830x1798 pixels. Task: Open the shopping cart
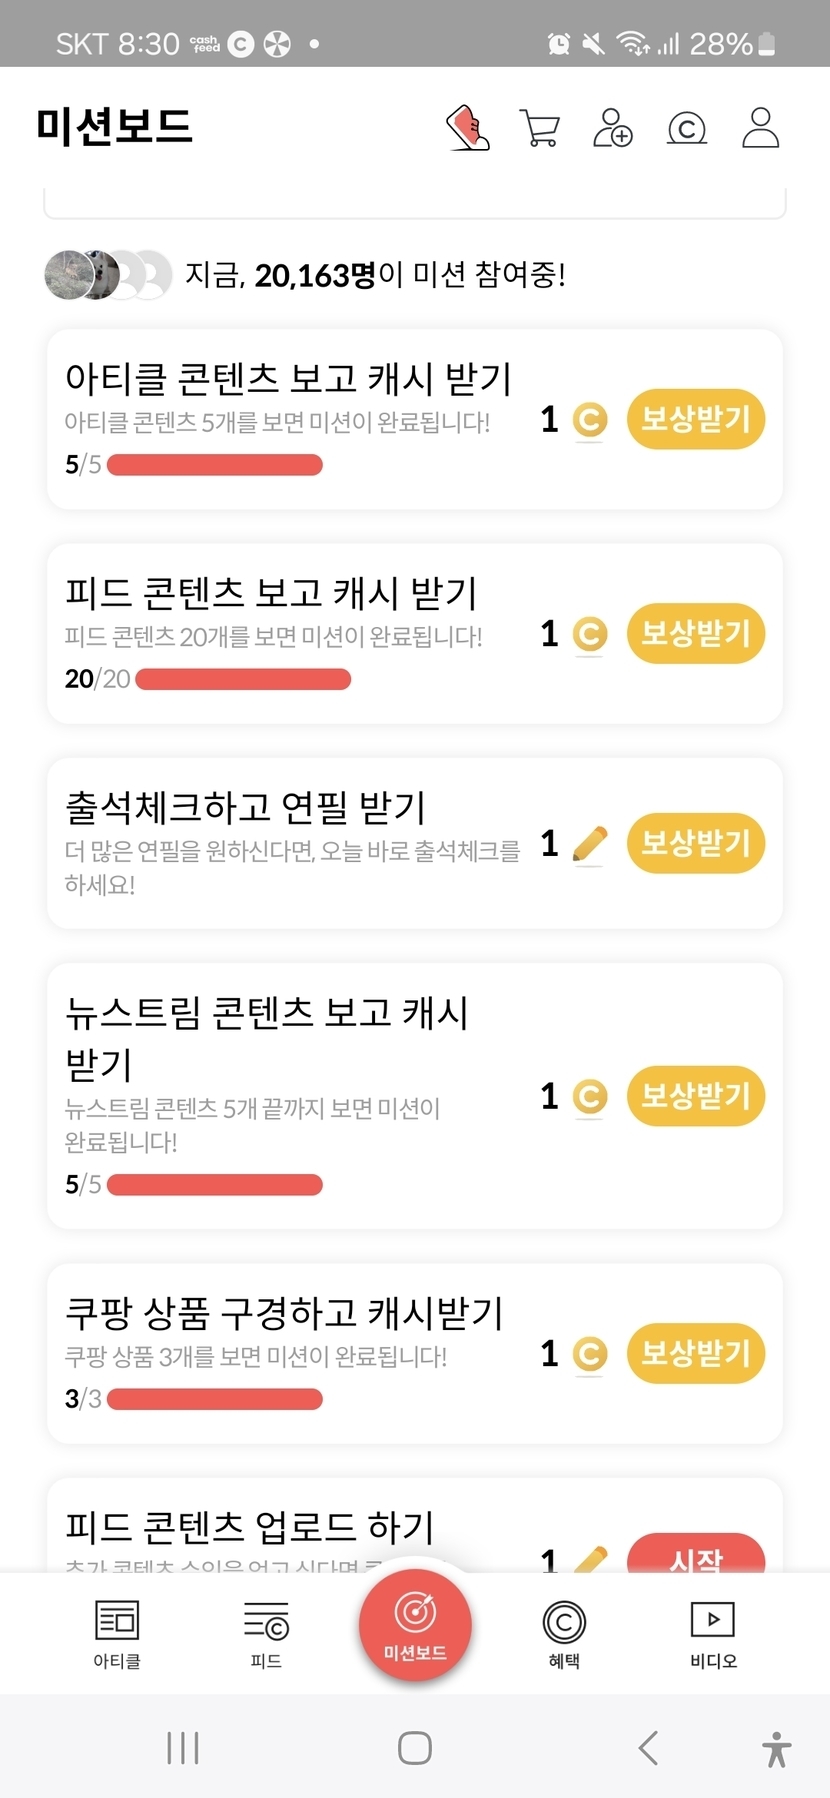coord(540,128)
